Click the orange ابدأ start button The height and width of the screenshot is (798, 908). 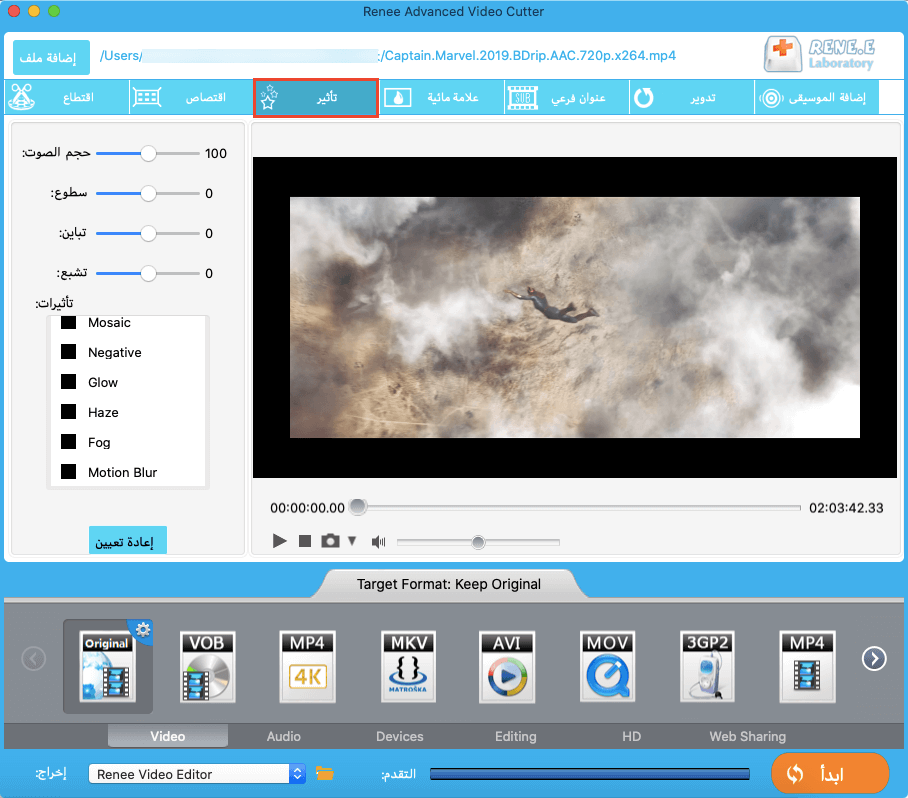point(830,773)
